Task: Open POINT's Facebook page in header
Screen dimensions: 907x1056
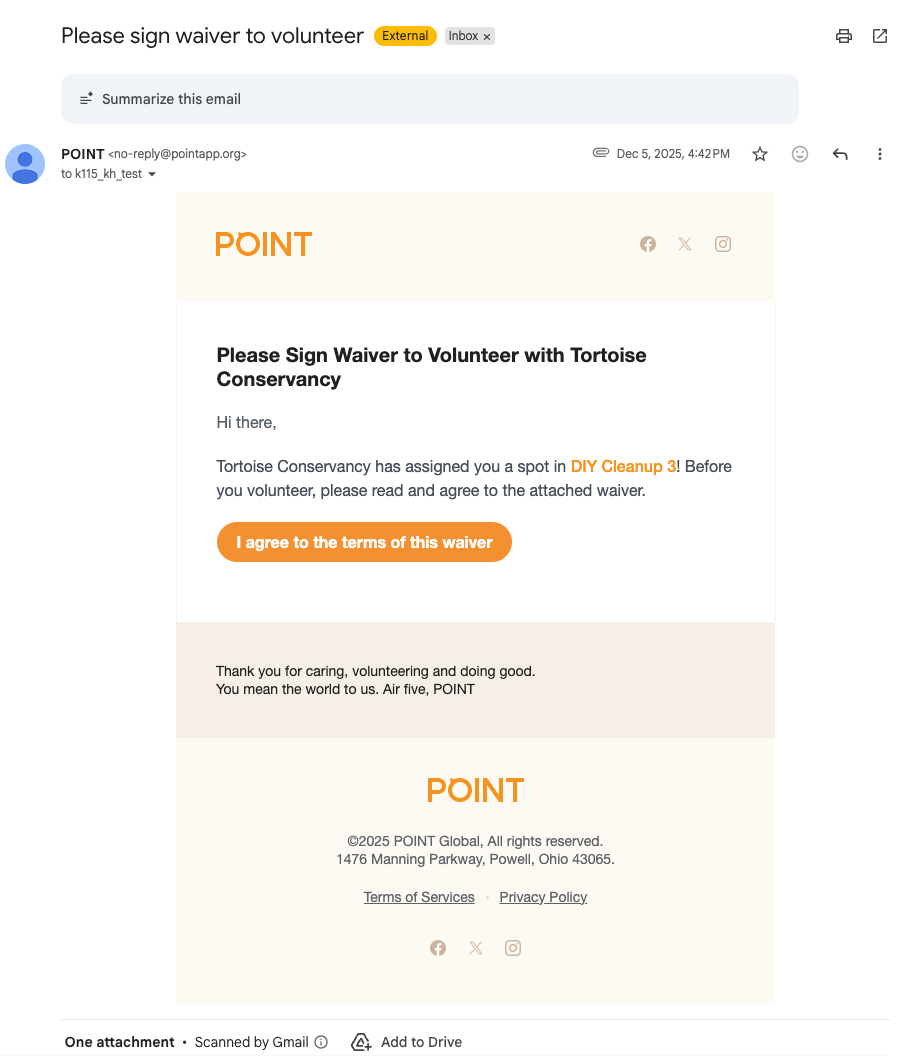Action: 648,244
